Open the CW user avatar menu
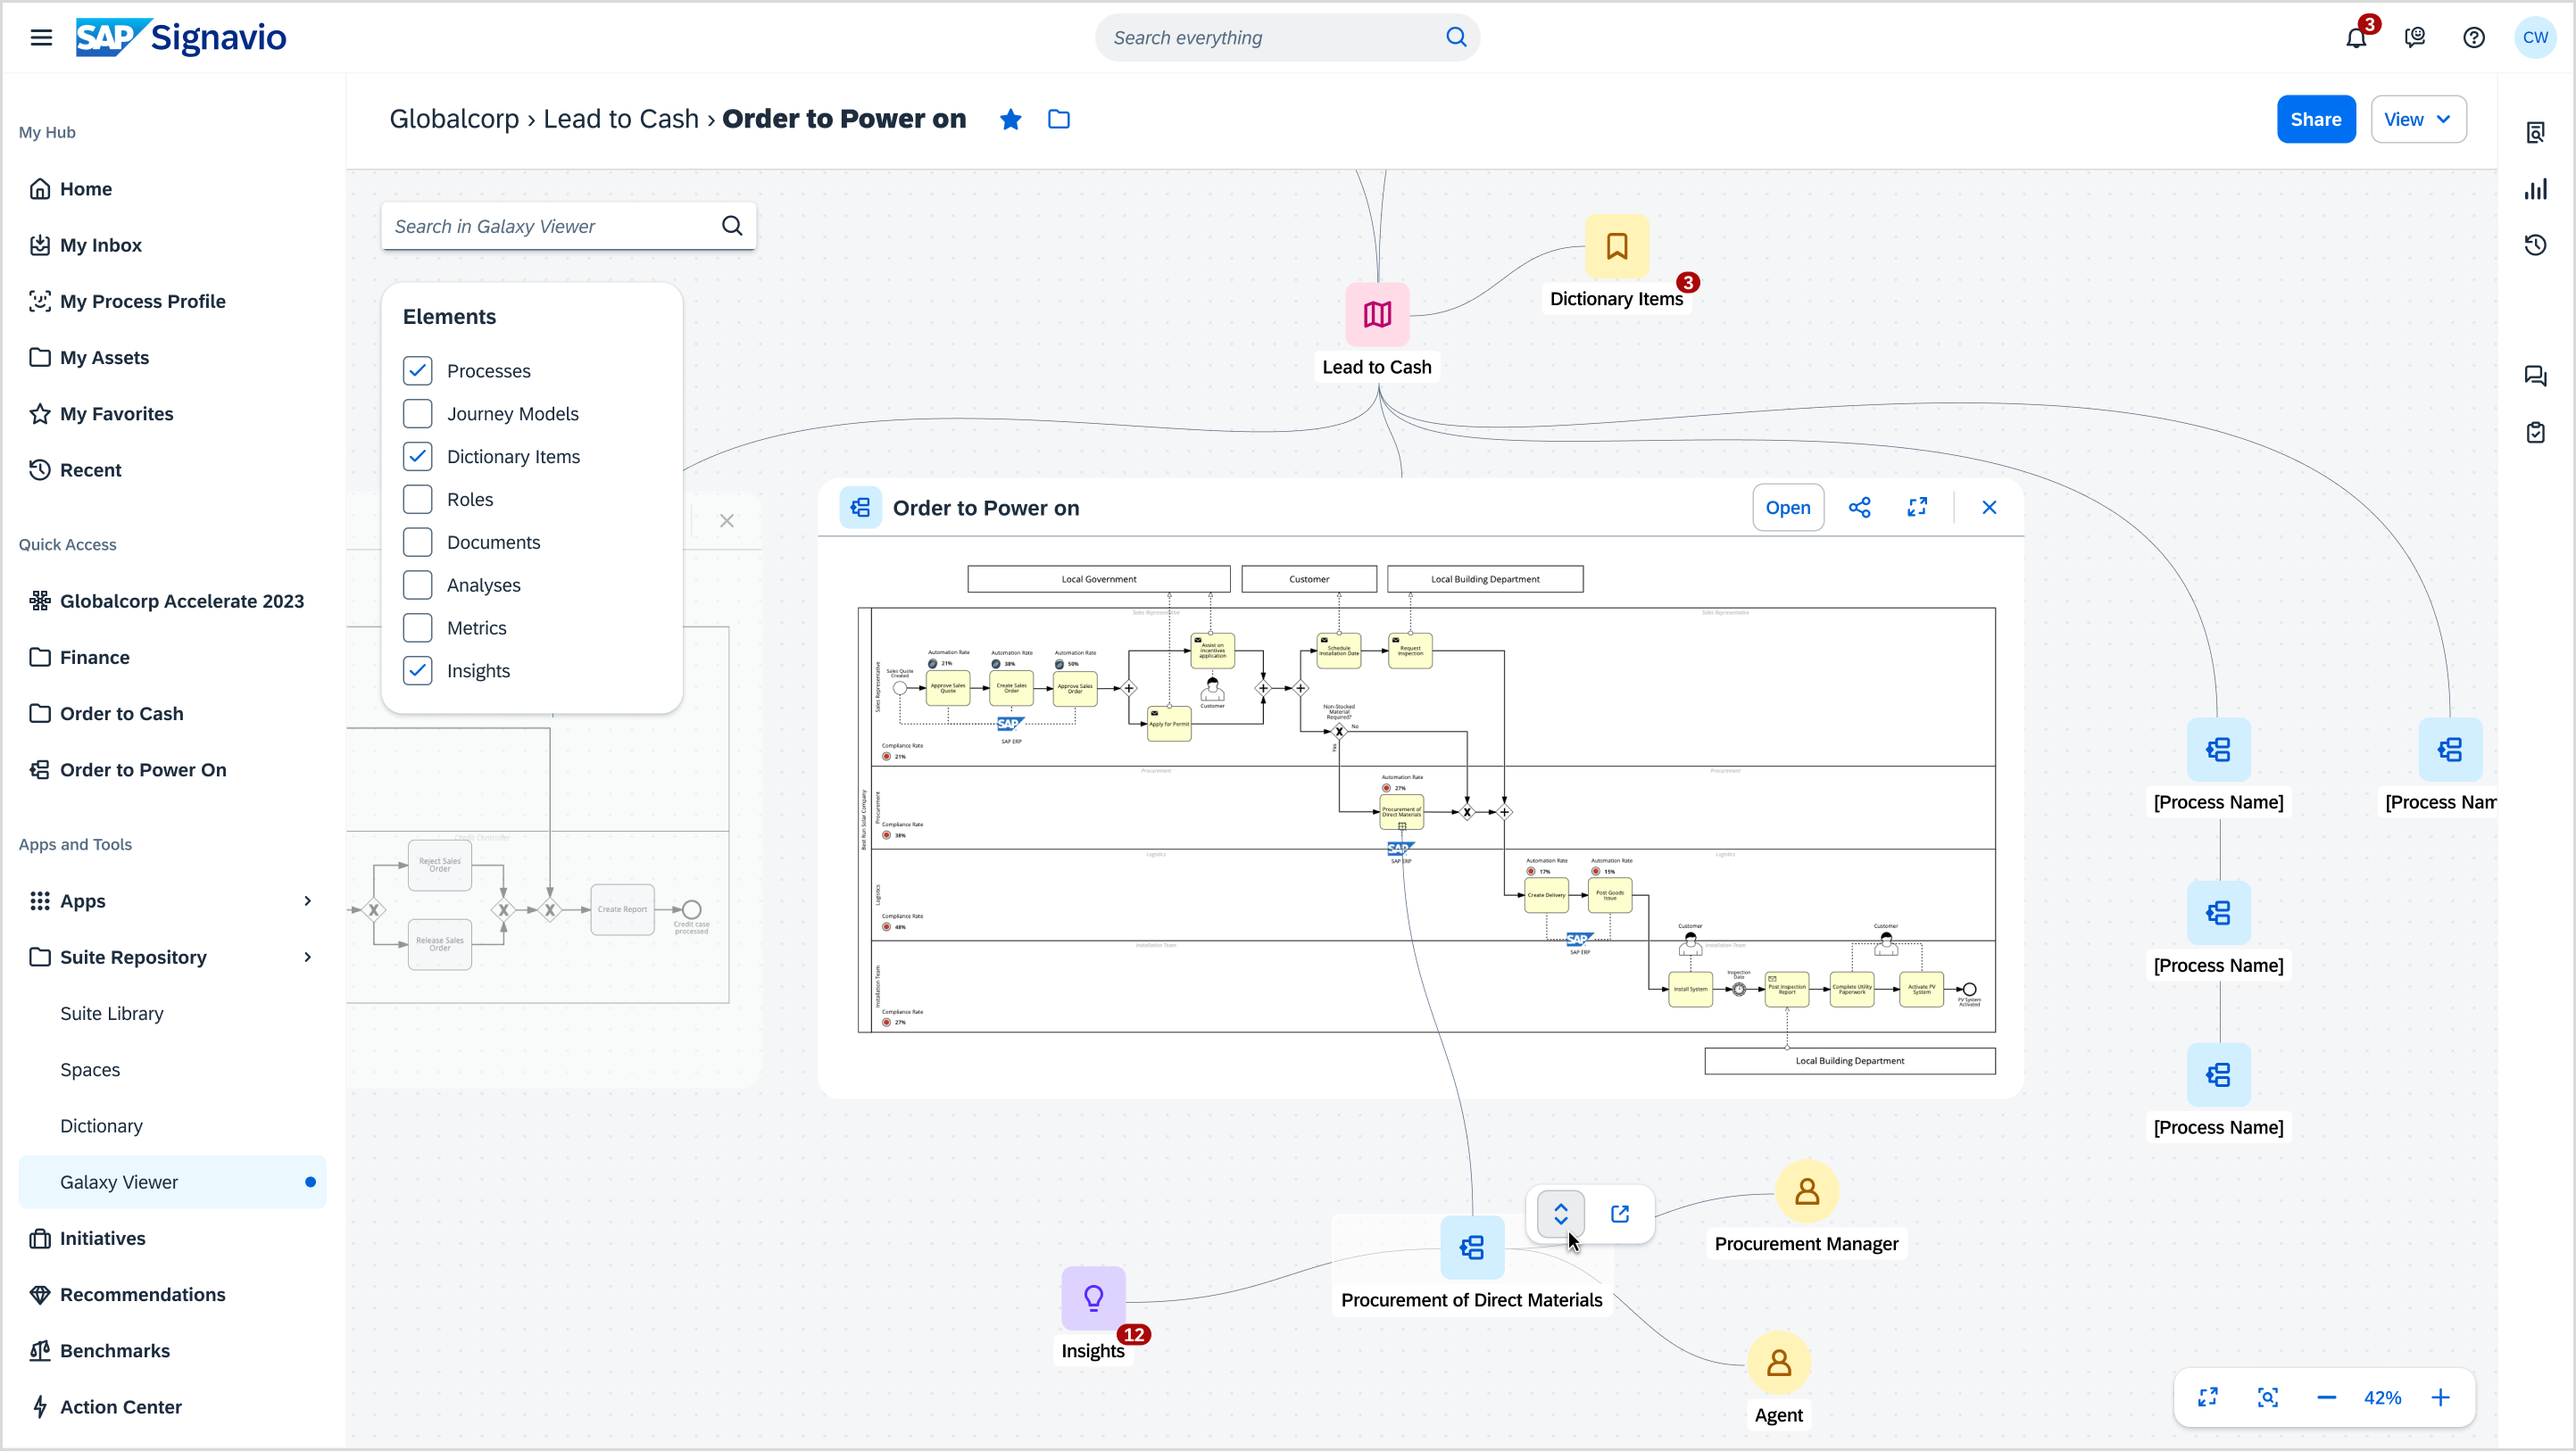2576x1451 pixels. pyautogui.click(x=2535, y=38)
